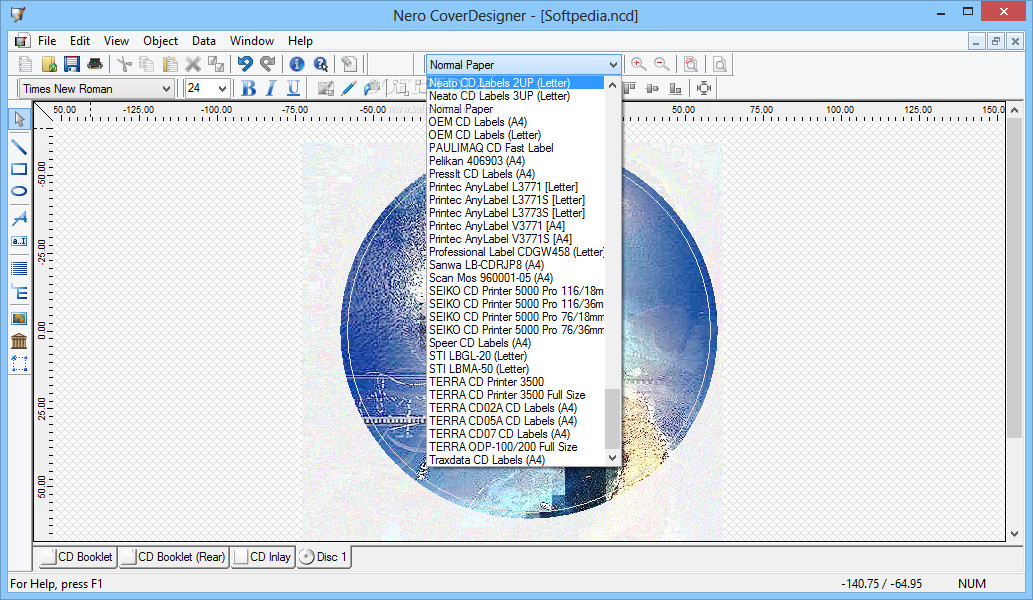Select Traxdata CD Labels (A4) in list

515,460
